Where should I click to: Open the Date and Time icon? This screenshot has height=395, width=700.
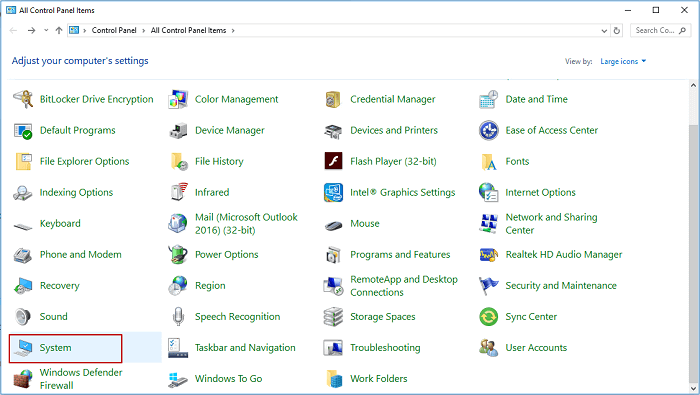[488, 99]
